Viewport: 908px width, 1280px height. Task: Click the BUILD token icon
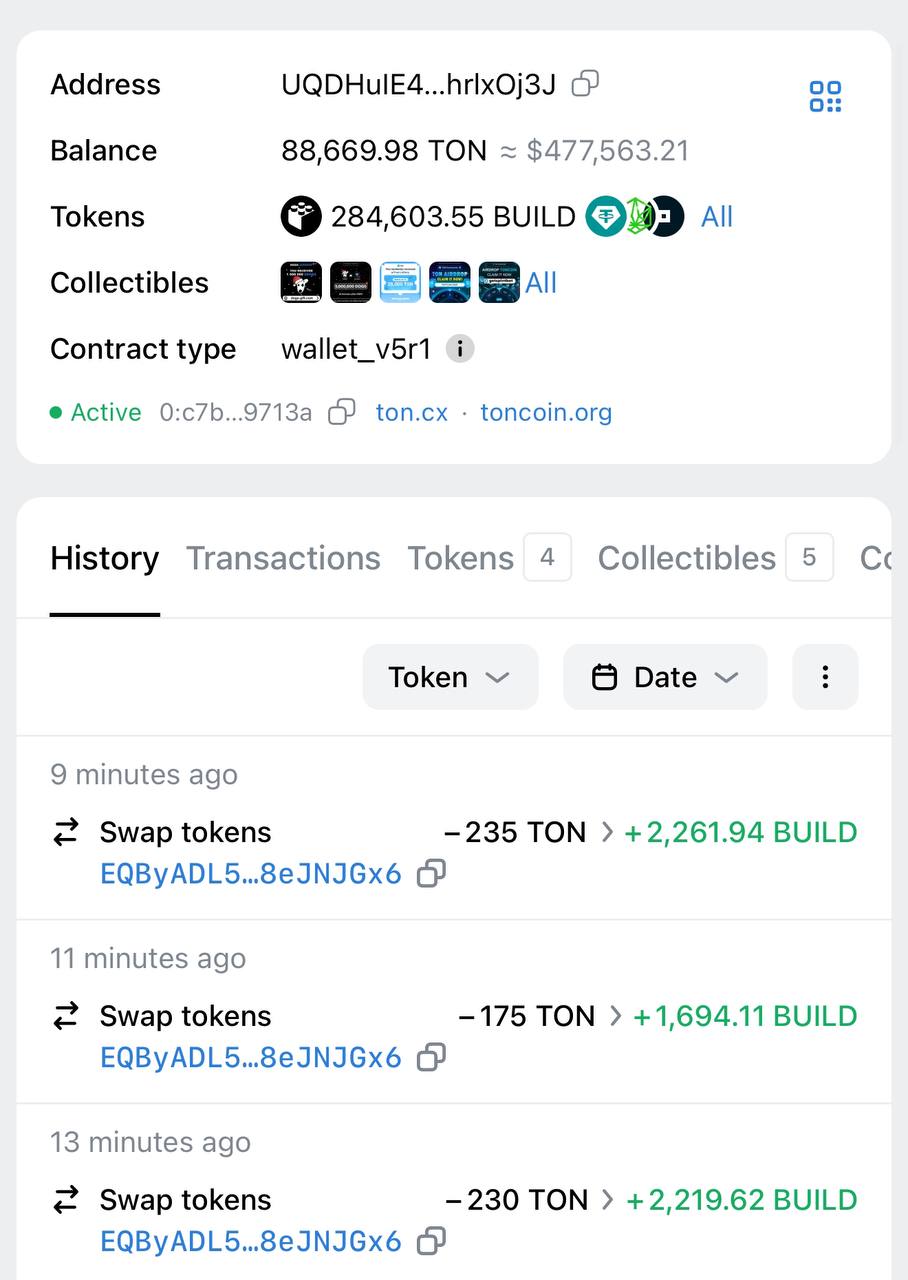(x=300, y=216)
